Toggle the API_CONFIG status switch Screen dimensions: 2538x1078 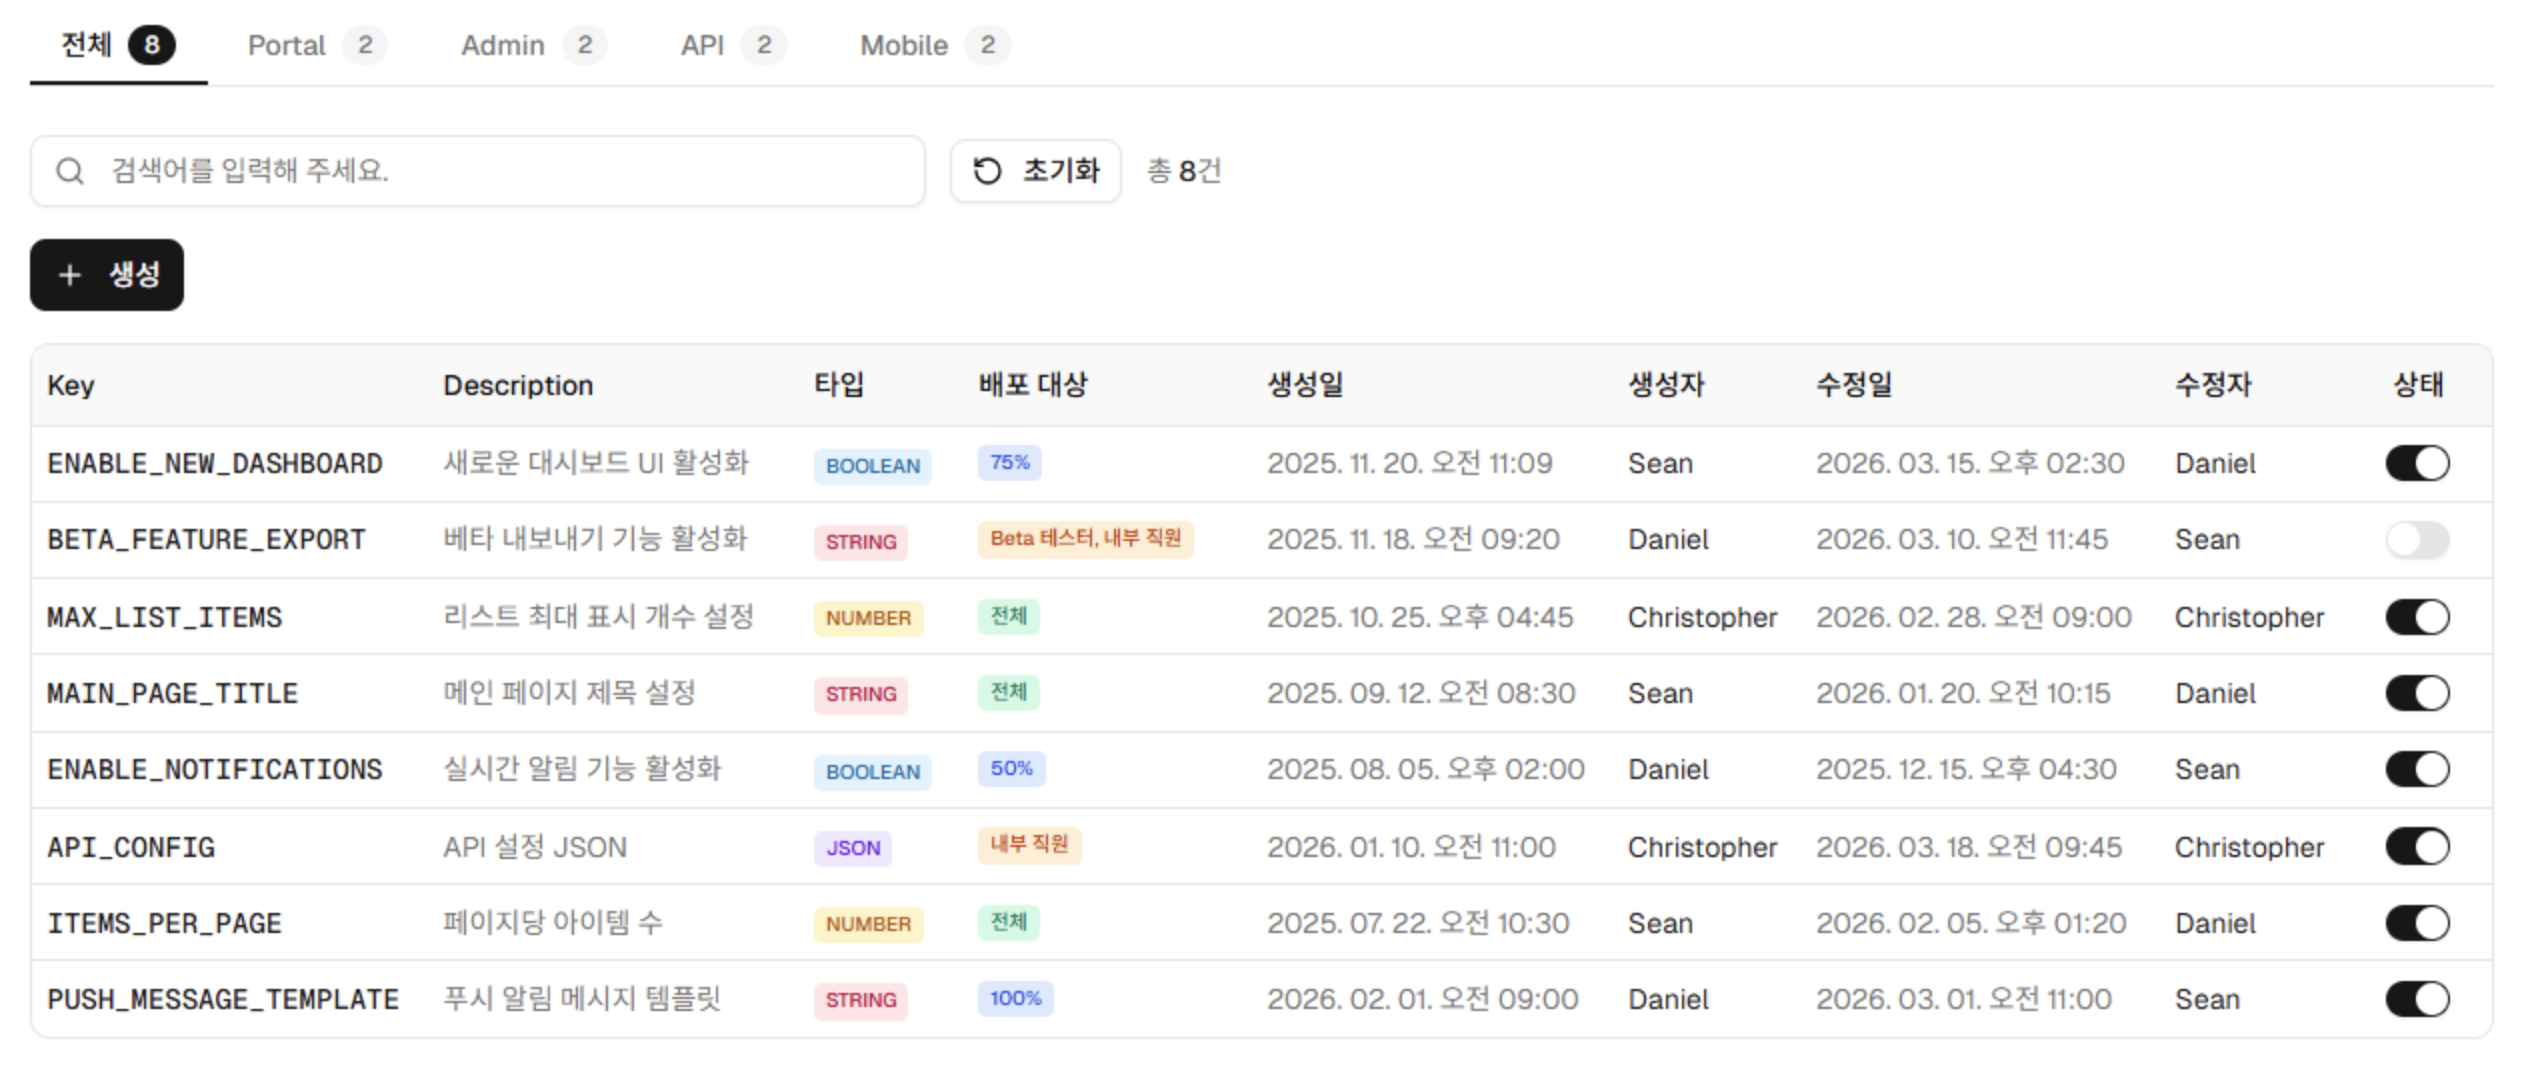(x=2417, y=847)
